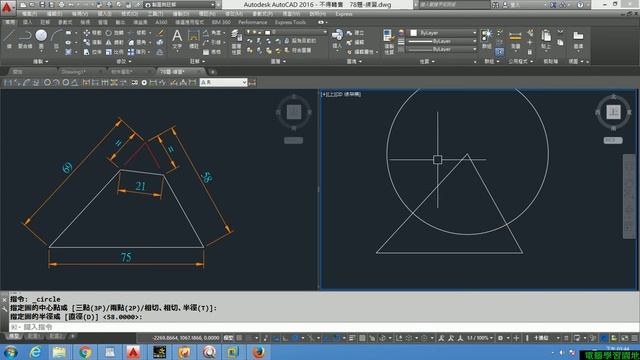Viewport: 640px width, 360px height.
Task: Click the new drawing tab plus button
Action: pyautogui.click(x=213, y=72)
